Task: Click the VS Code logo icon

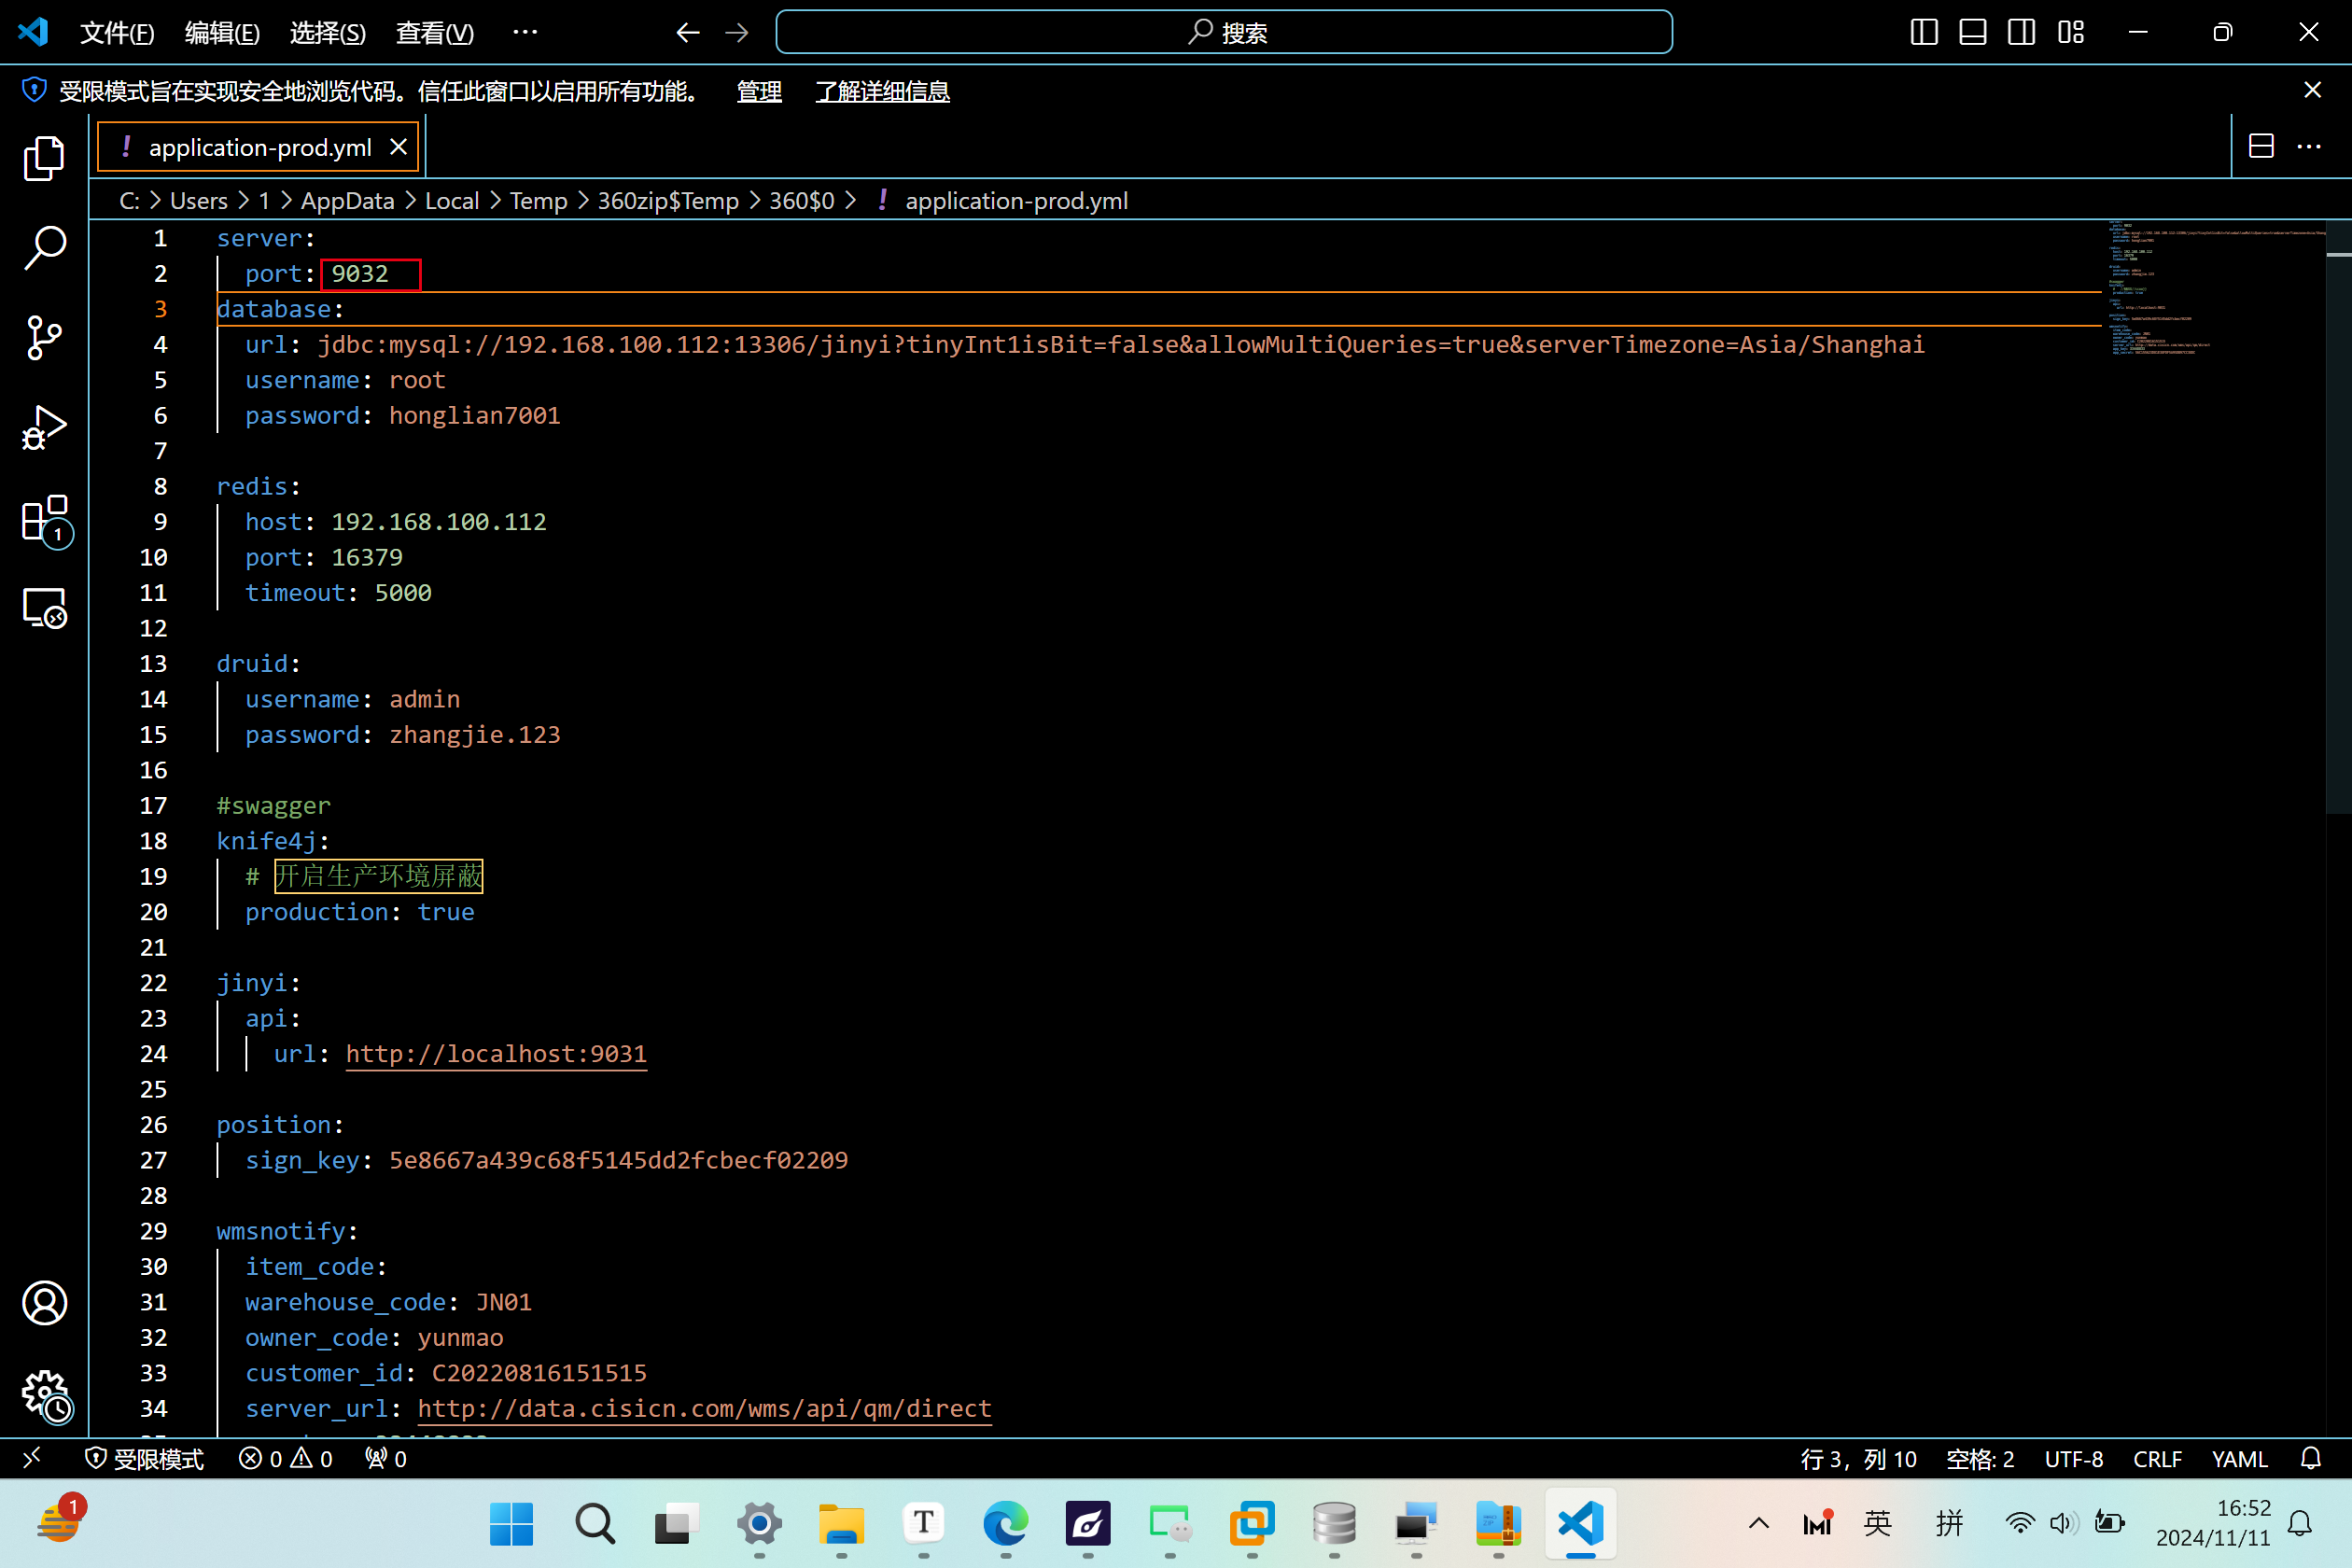Action: [33, 32]
